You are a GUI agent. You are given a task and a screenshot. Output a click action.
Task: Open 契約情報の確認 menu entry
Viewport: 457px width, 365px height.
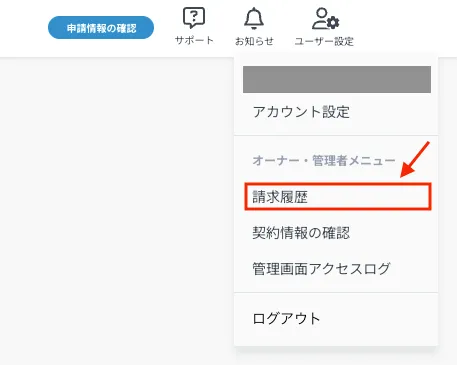[301, 233]
